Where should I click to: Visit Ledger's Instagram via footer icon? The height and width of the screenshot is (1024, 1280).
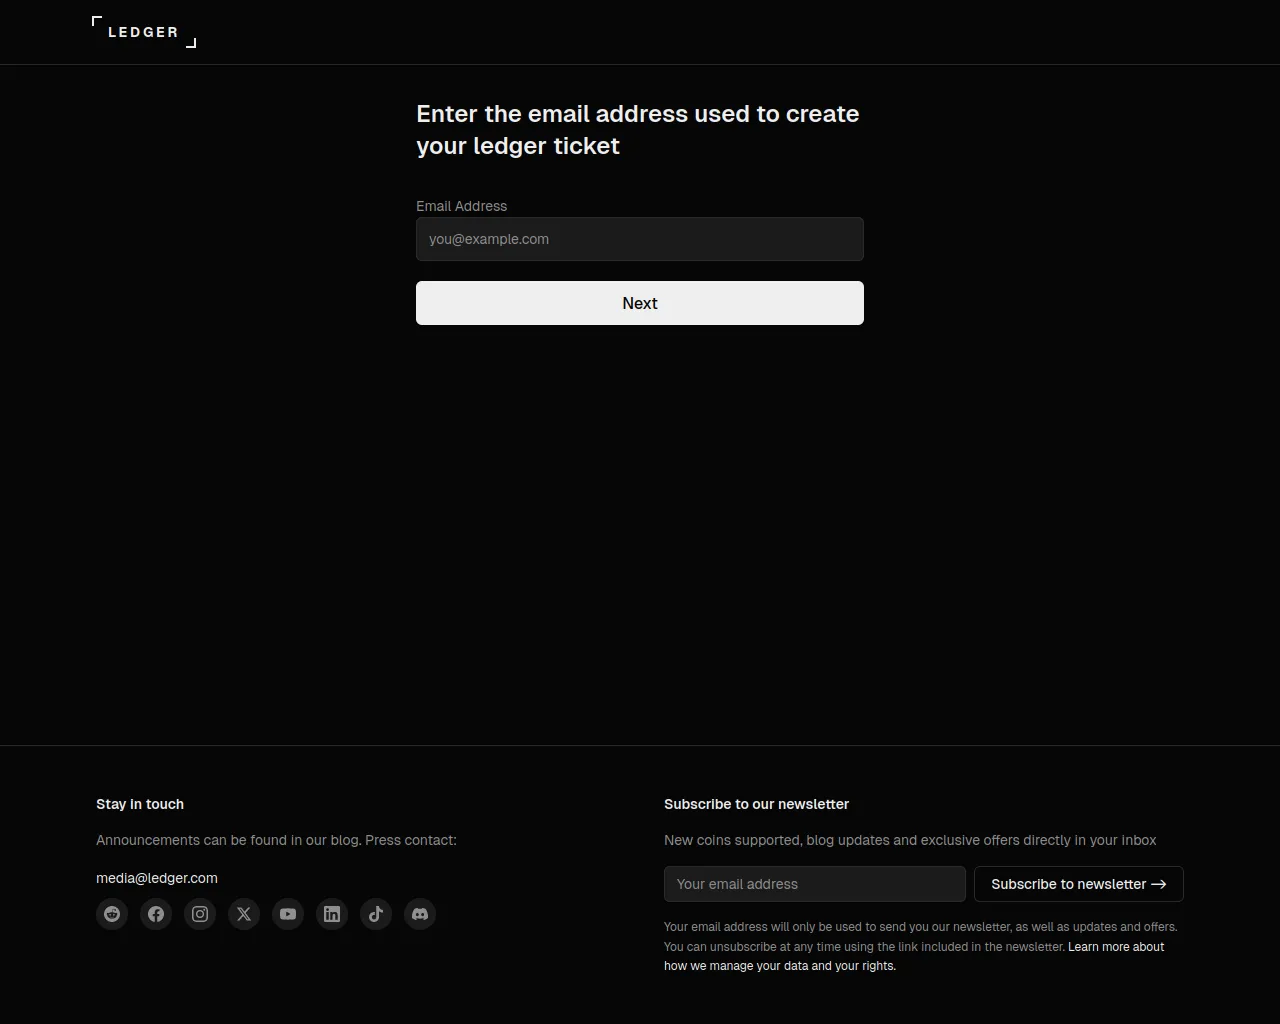(200, 914)
